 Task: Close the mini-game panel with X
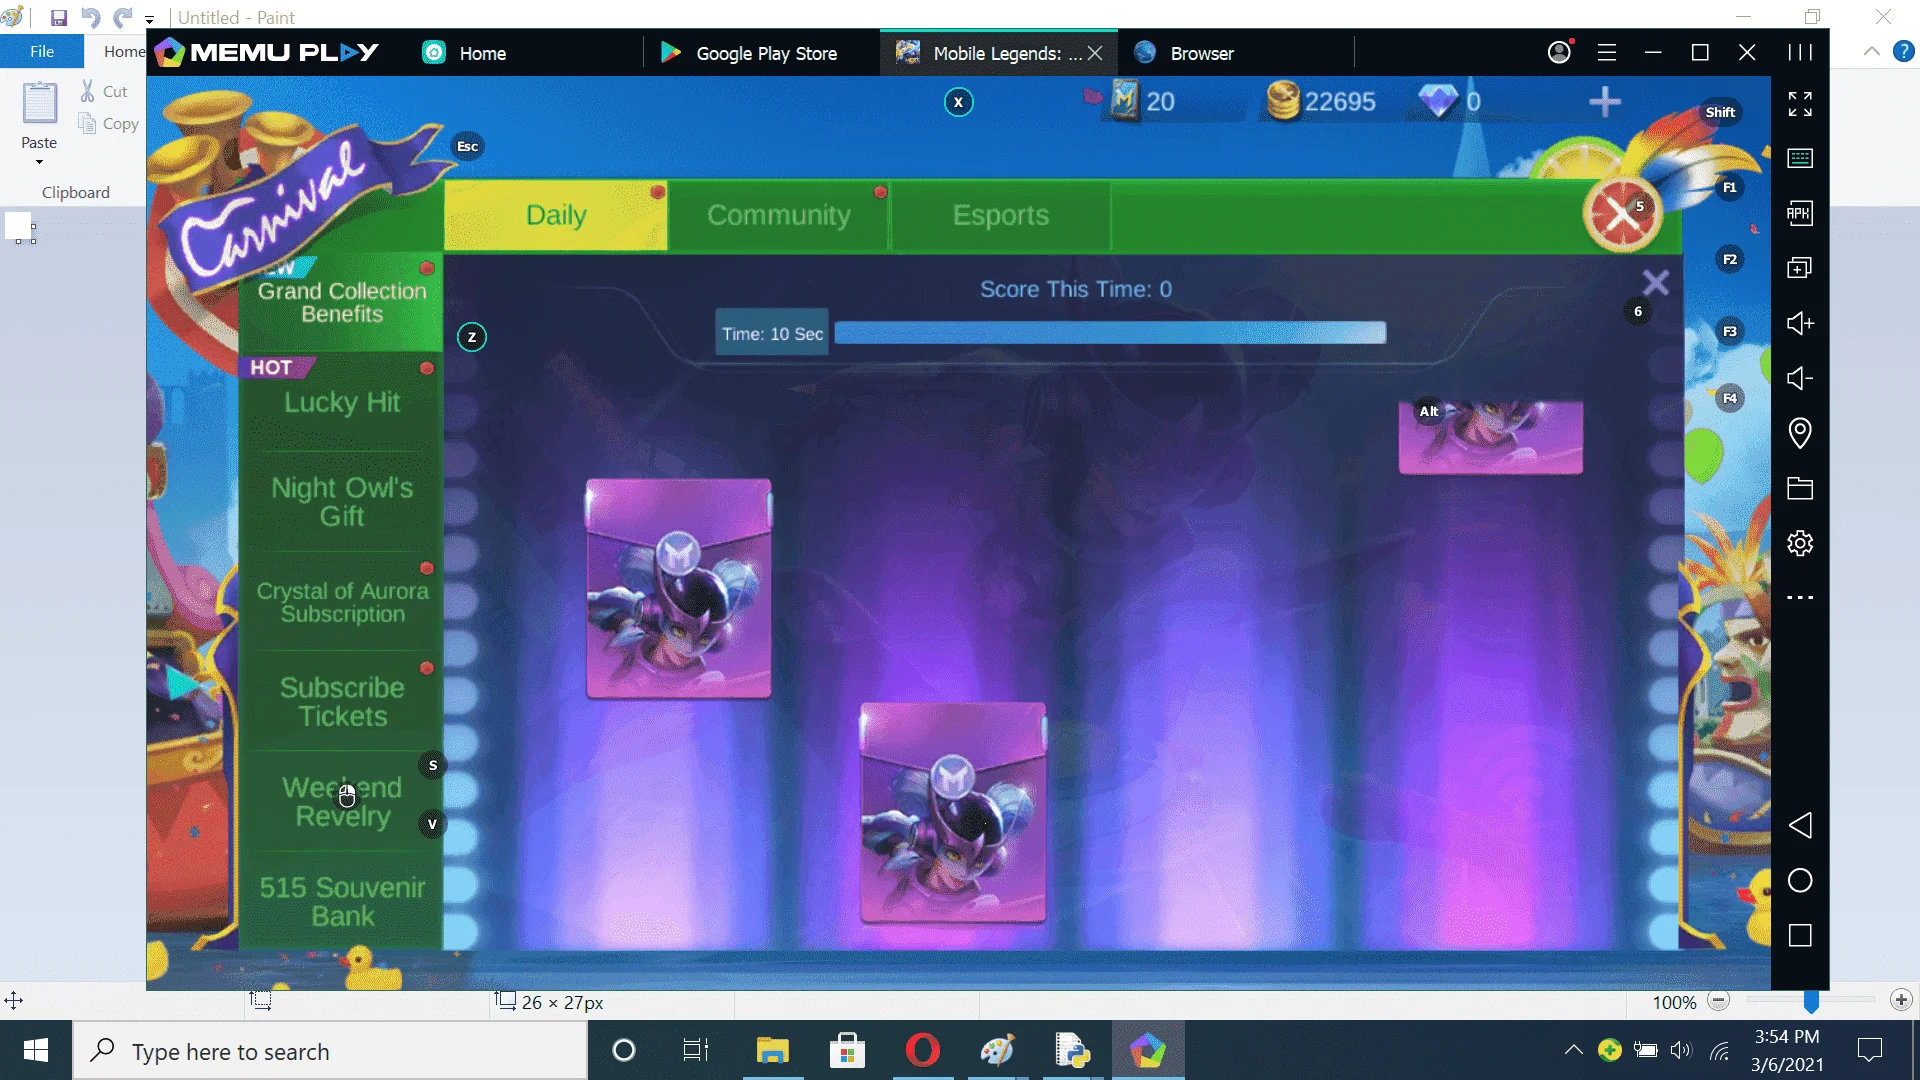point(1656,283)
